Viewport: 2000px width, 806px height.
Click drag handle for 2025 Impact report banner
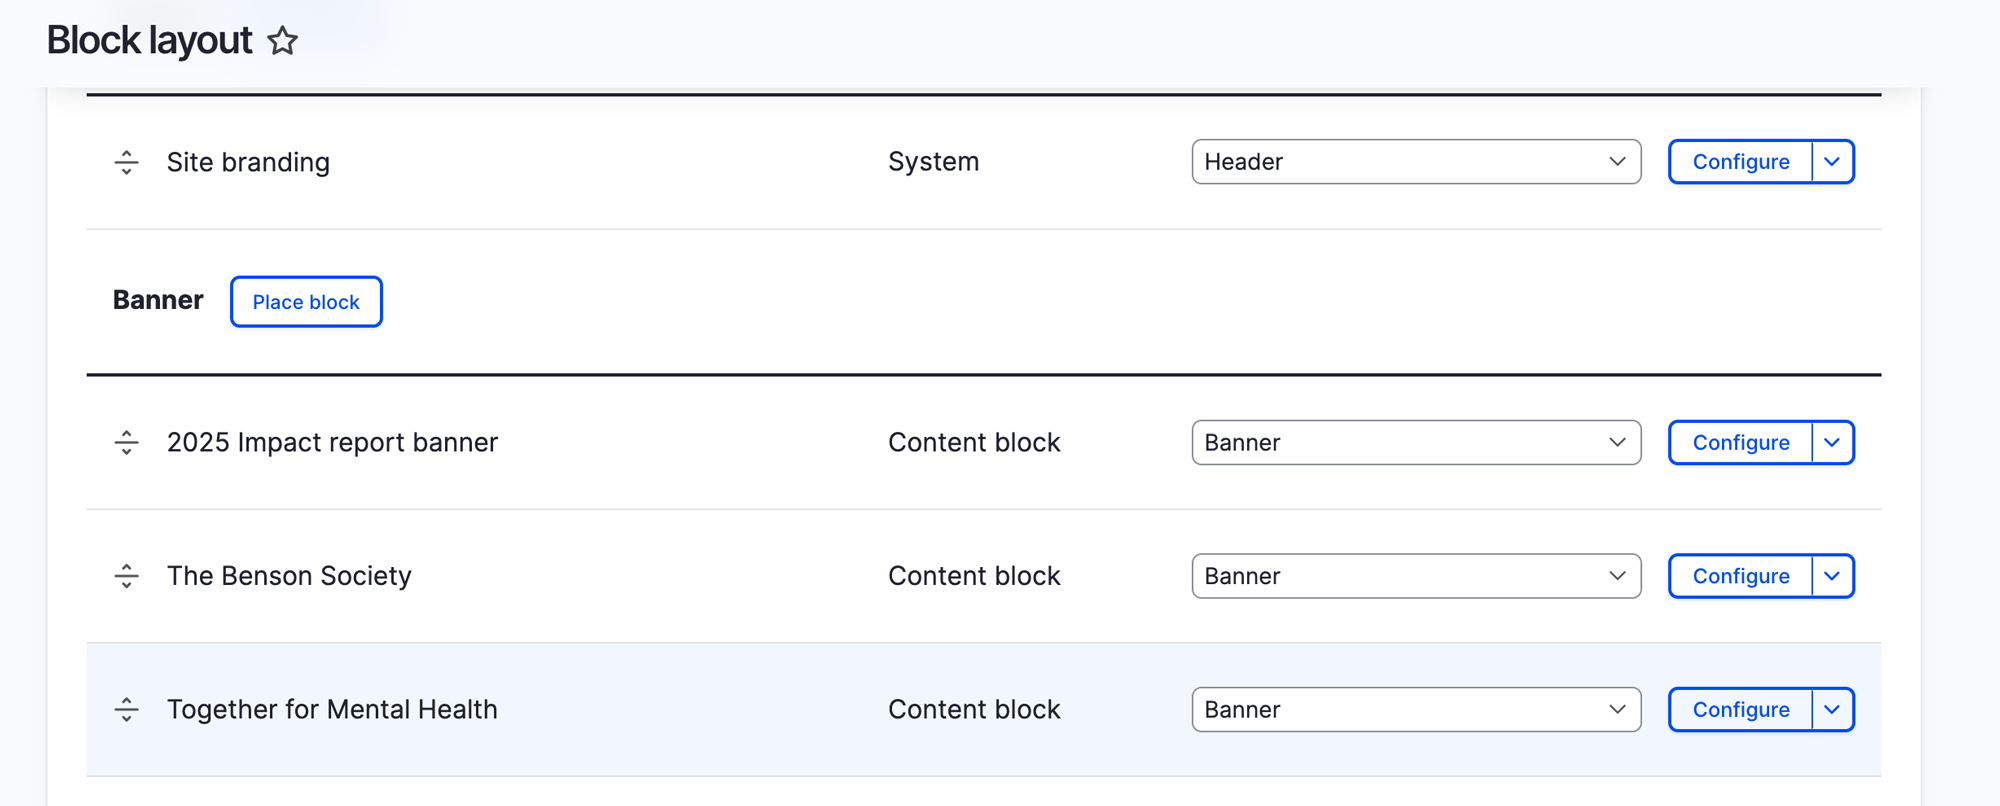(x=127, y=442)
